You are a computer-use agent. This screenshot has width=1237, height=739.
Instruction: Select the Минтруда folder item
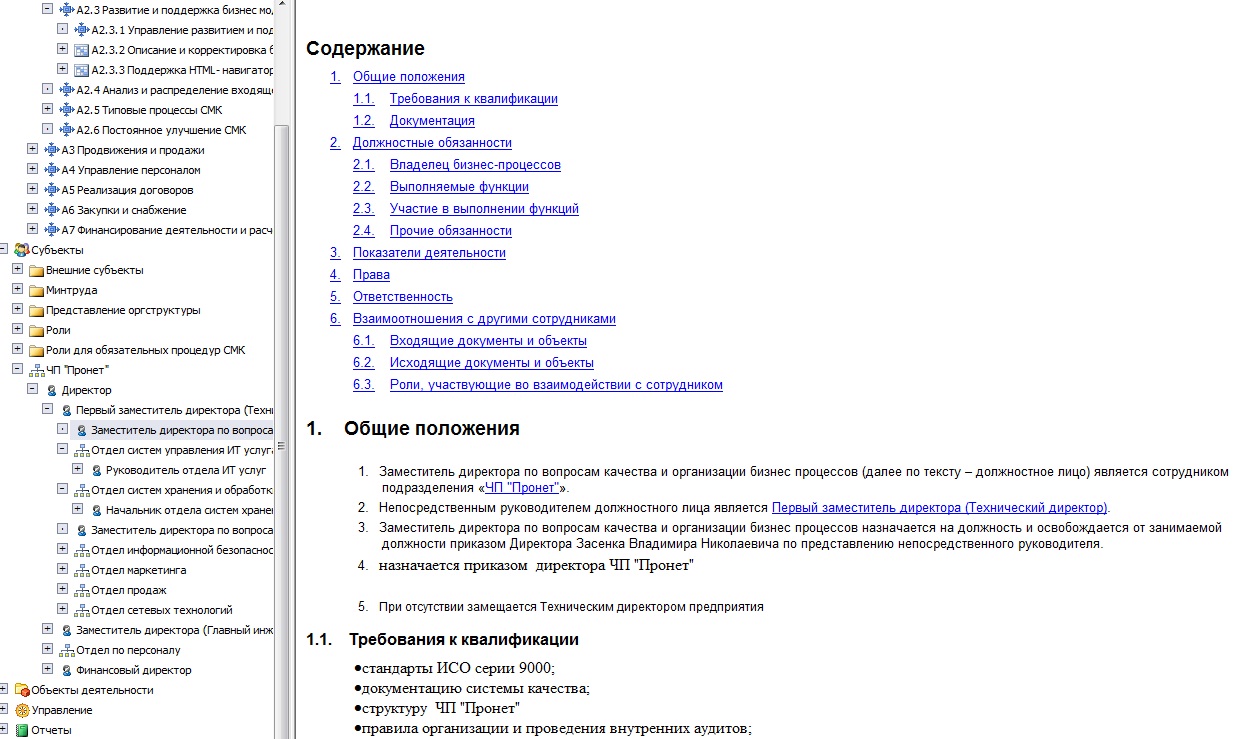(71, 290)
